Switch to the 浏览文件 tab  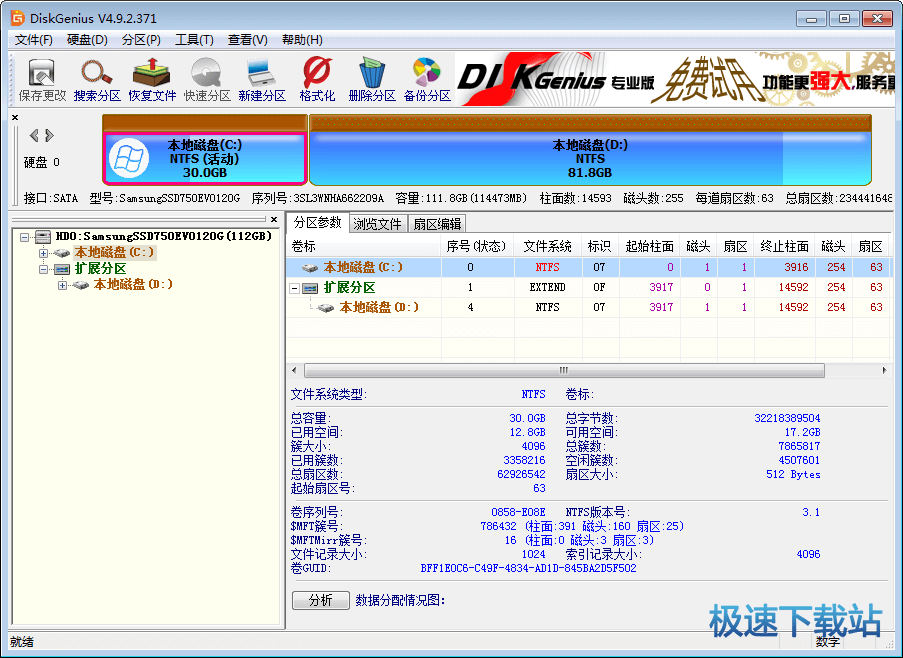[378, 224]
